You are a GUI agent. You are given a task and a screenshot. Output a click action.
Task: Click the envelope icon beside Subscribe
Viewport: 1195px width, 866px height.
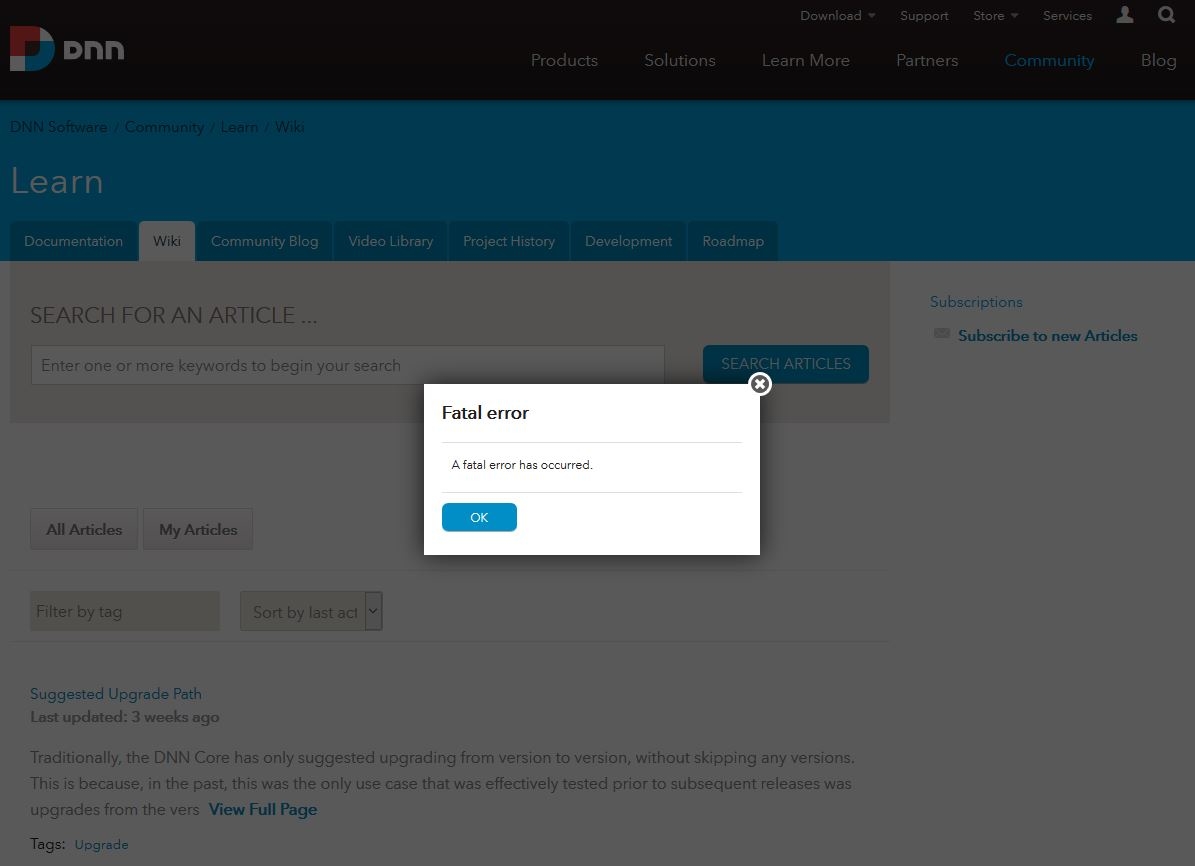[942, 333]
